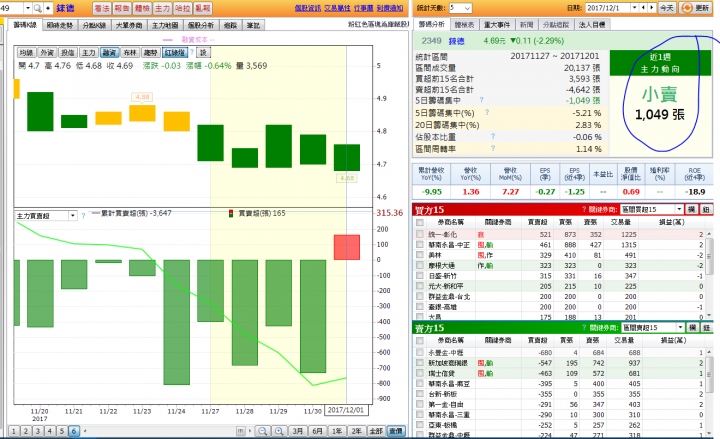This screenshot has width=720, height=439.
Task: Switch to the 體檢表 tab
Action: coord(465,25)
